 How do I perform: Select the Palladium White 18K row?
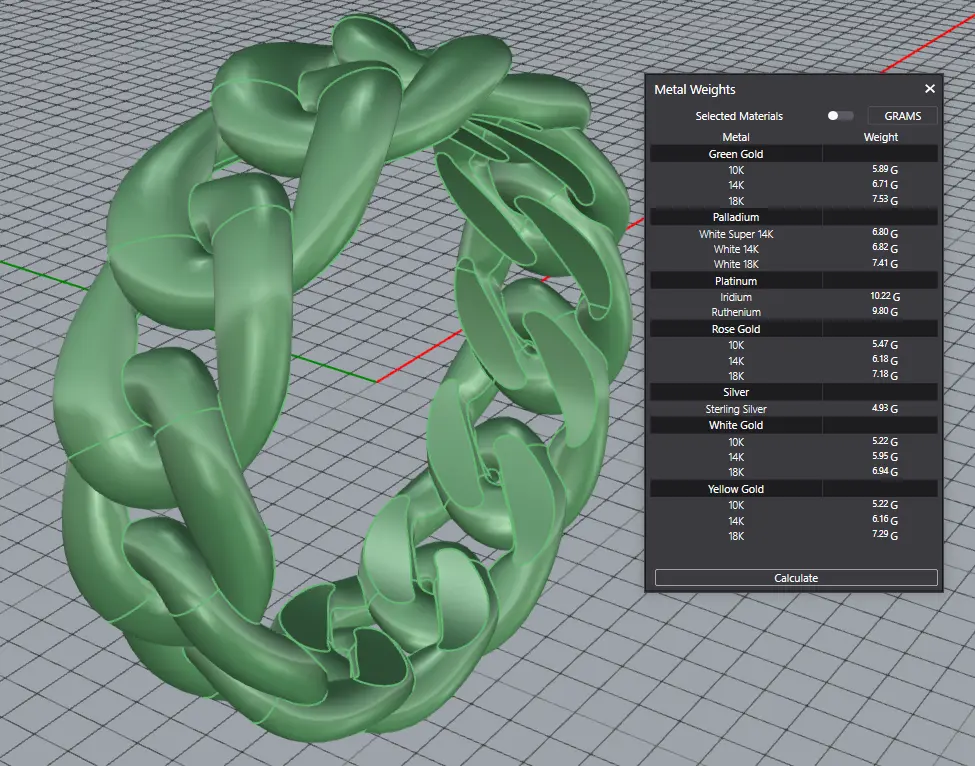point(736,264)
